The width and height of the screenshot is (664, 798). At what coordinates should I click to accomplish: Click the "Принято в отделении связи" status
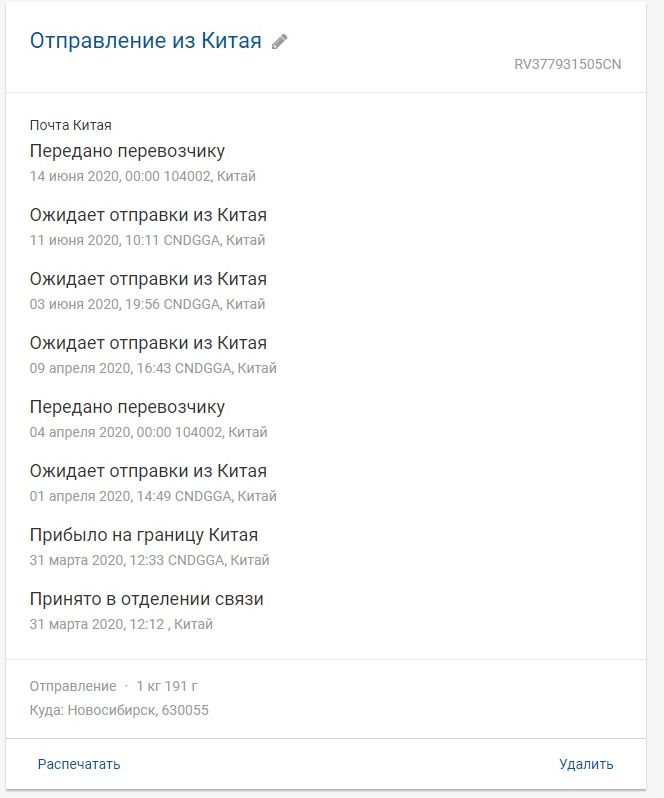click(147, 599)
